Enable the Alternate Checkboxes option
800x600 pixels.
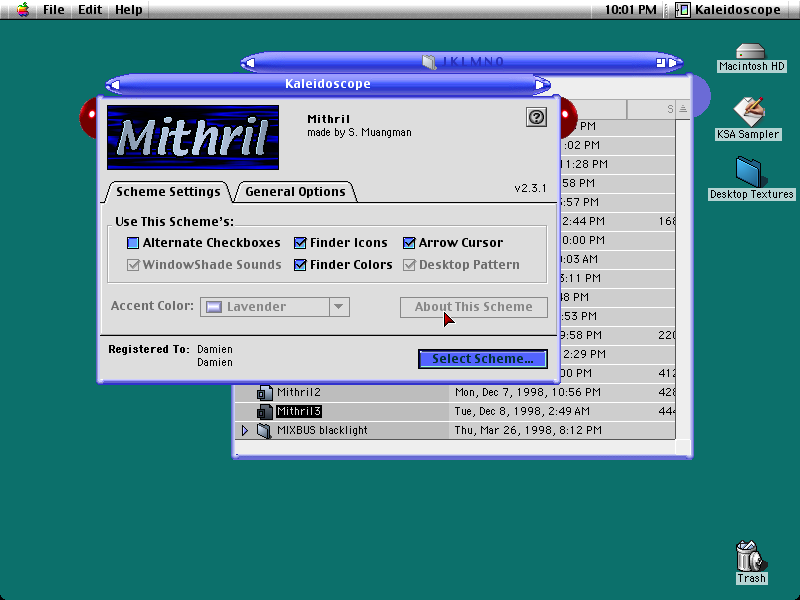(133, 243)
